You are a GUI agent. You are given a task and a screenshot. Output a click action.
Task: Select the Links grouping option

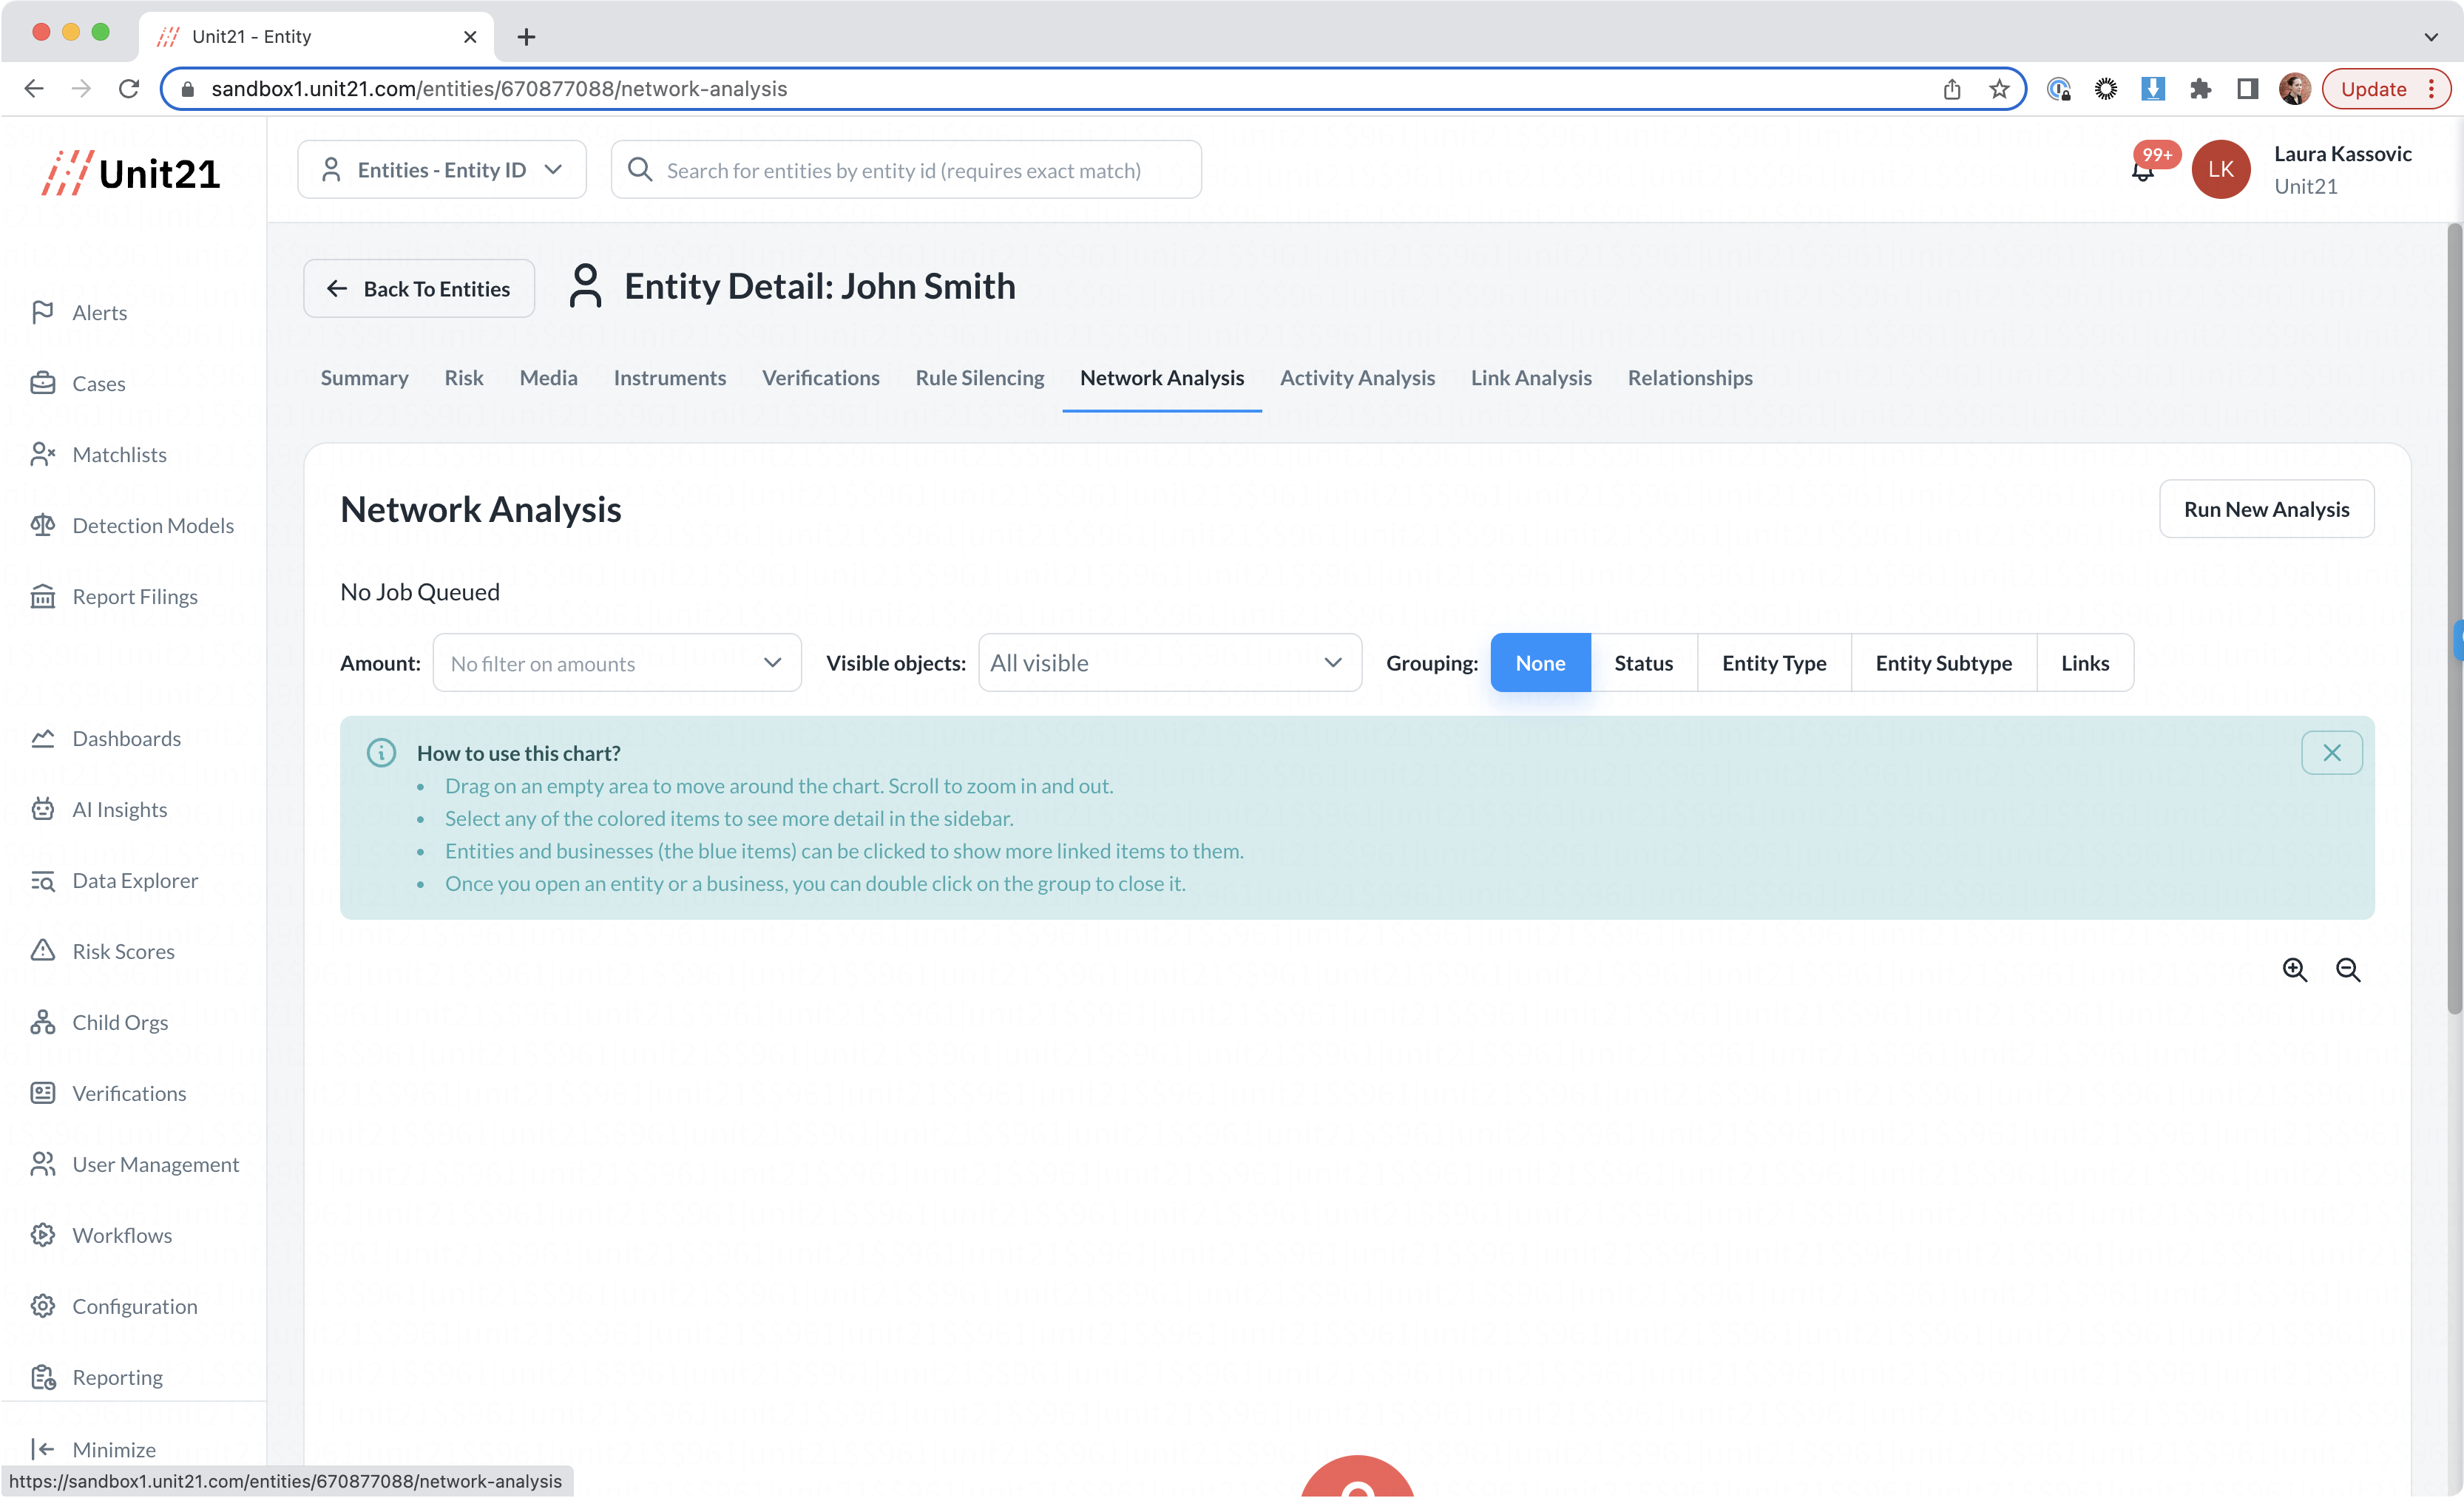[x=2084, y=663]
